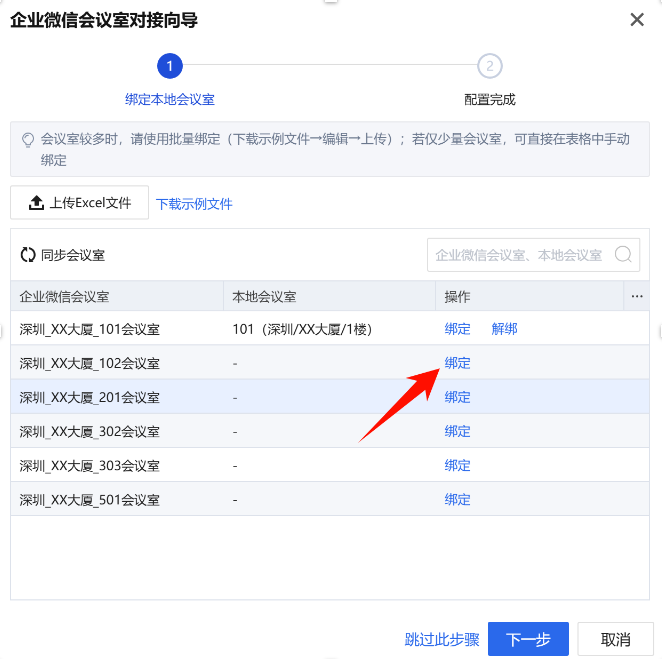Viewport: 662px width, 659px height.
Task: Select step 2 配置完成 indicator
Action: click(x=489, y=67)
